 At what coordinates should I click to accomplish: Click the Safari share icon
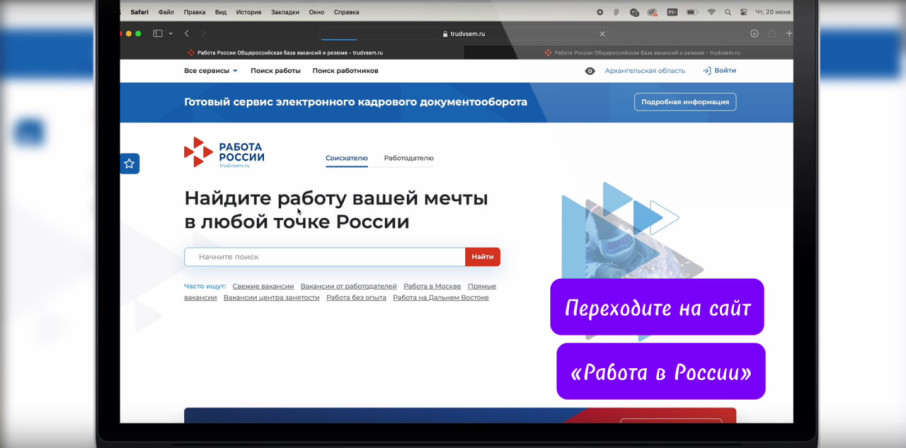tap(771, 34)
